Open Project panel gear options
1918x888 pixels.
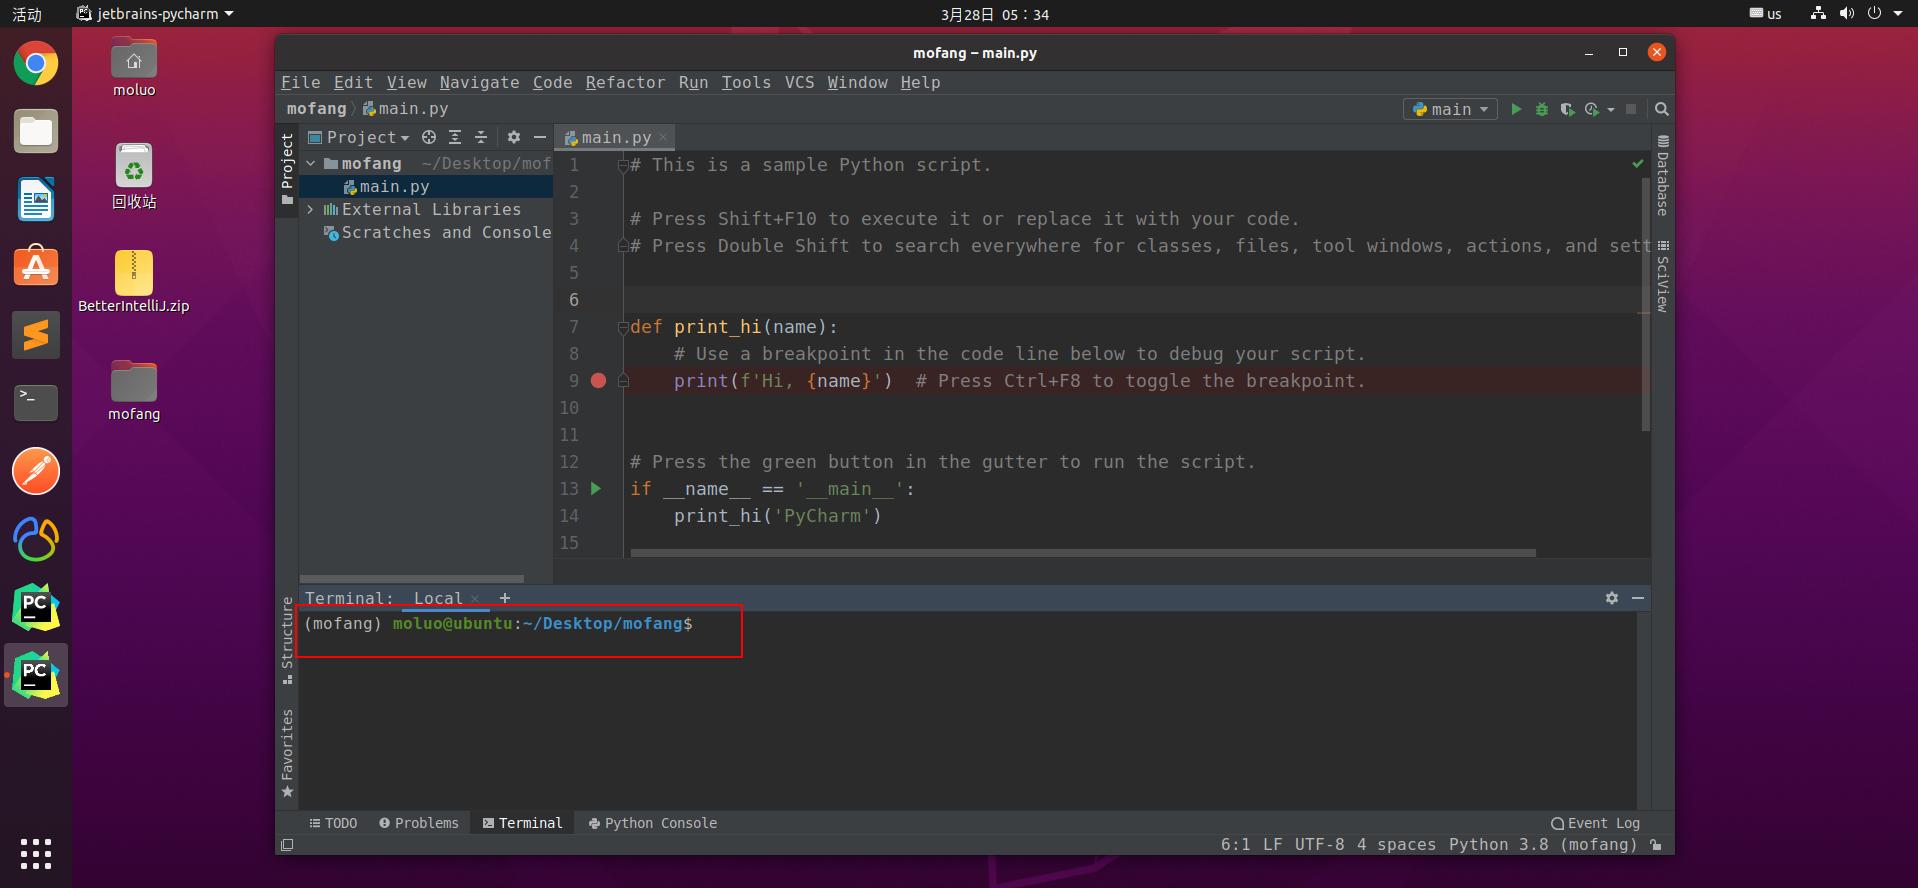514,137
